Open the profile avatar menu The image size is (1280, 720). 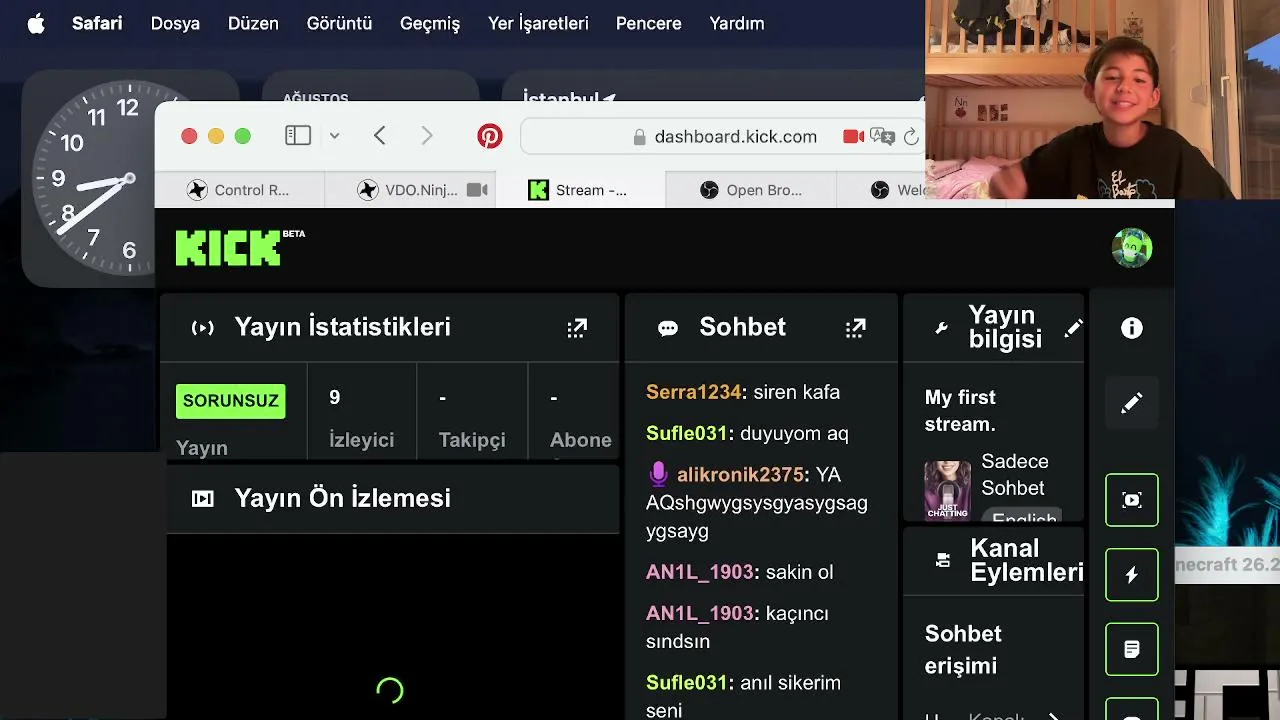coord(1132,248)
